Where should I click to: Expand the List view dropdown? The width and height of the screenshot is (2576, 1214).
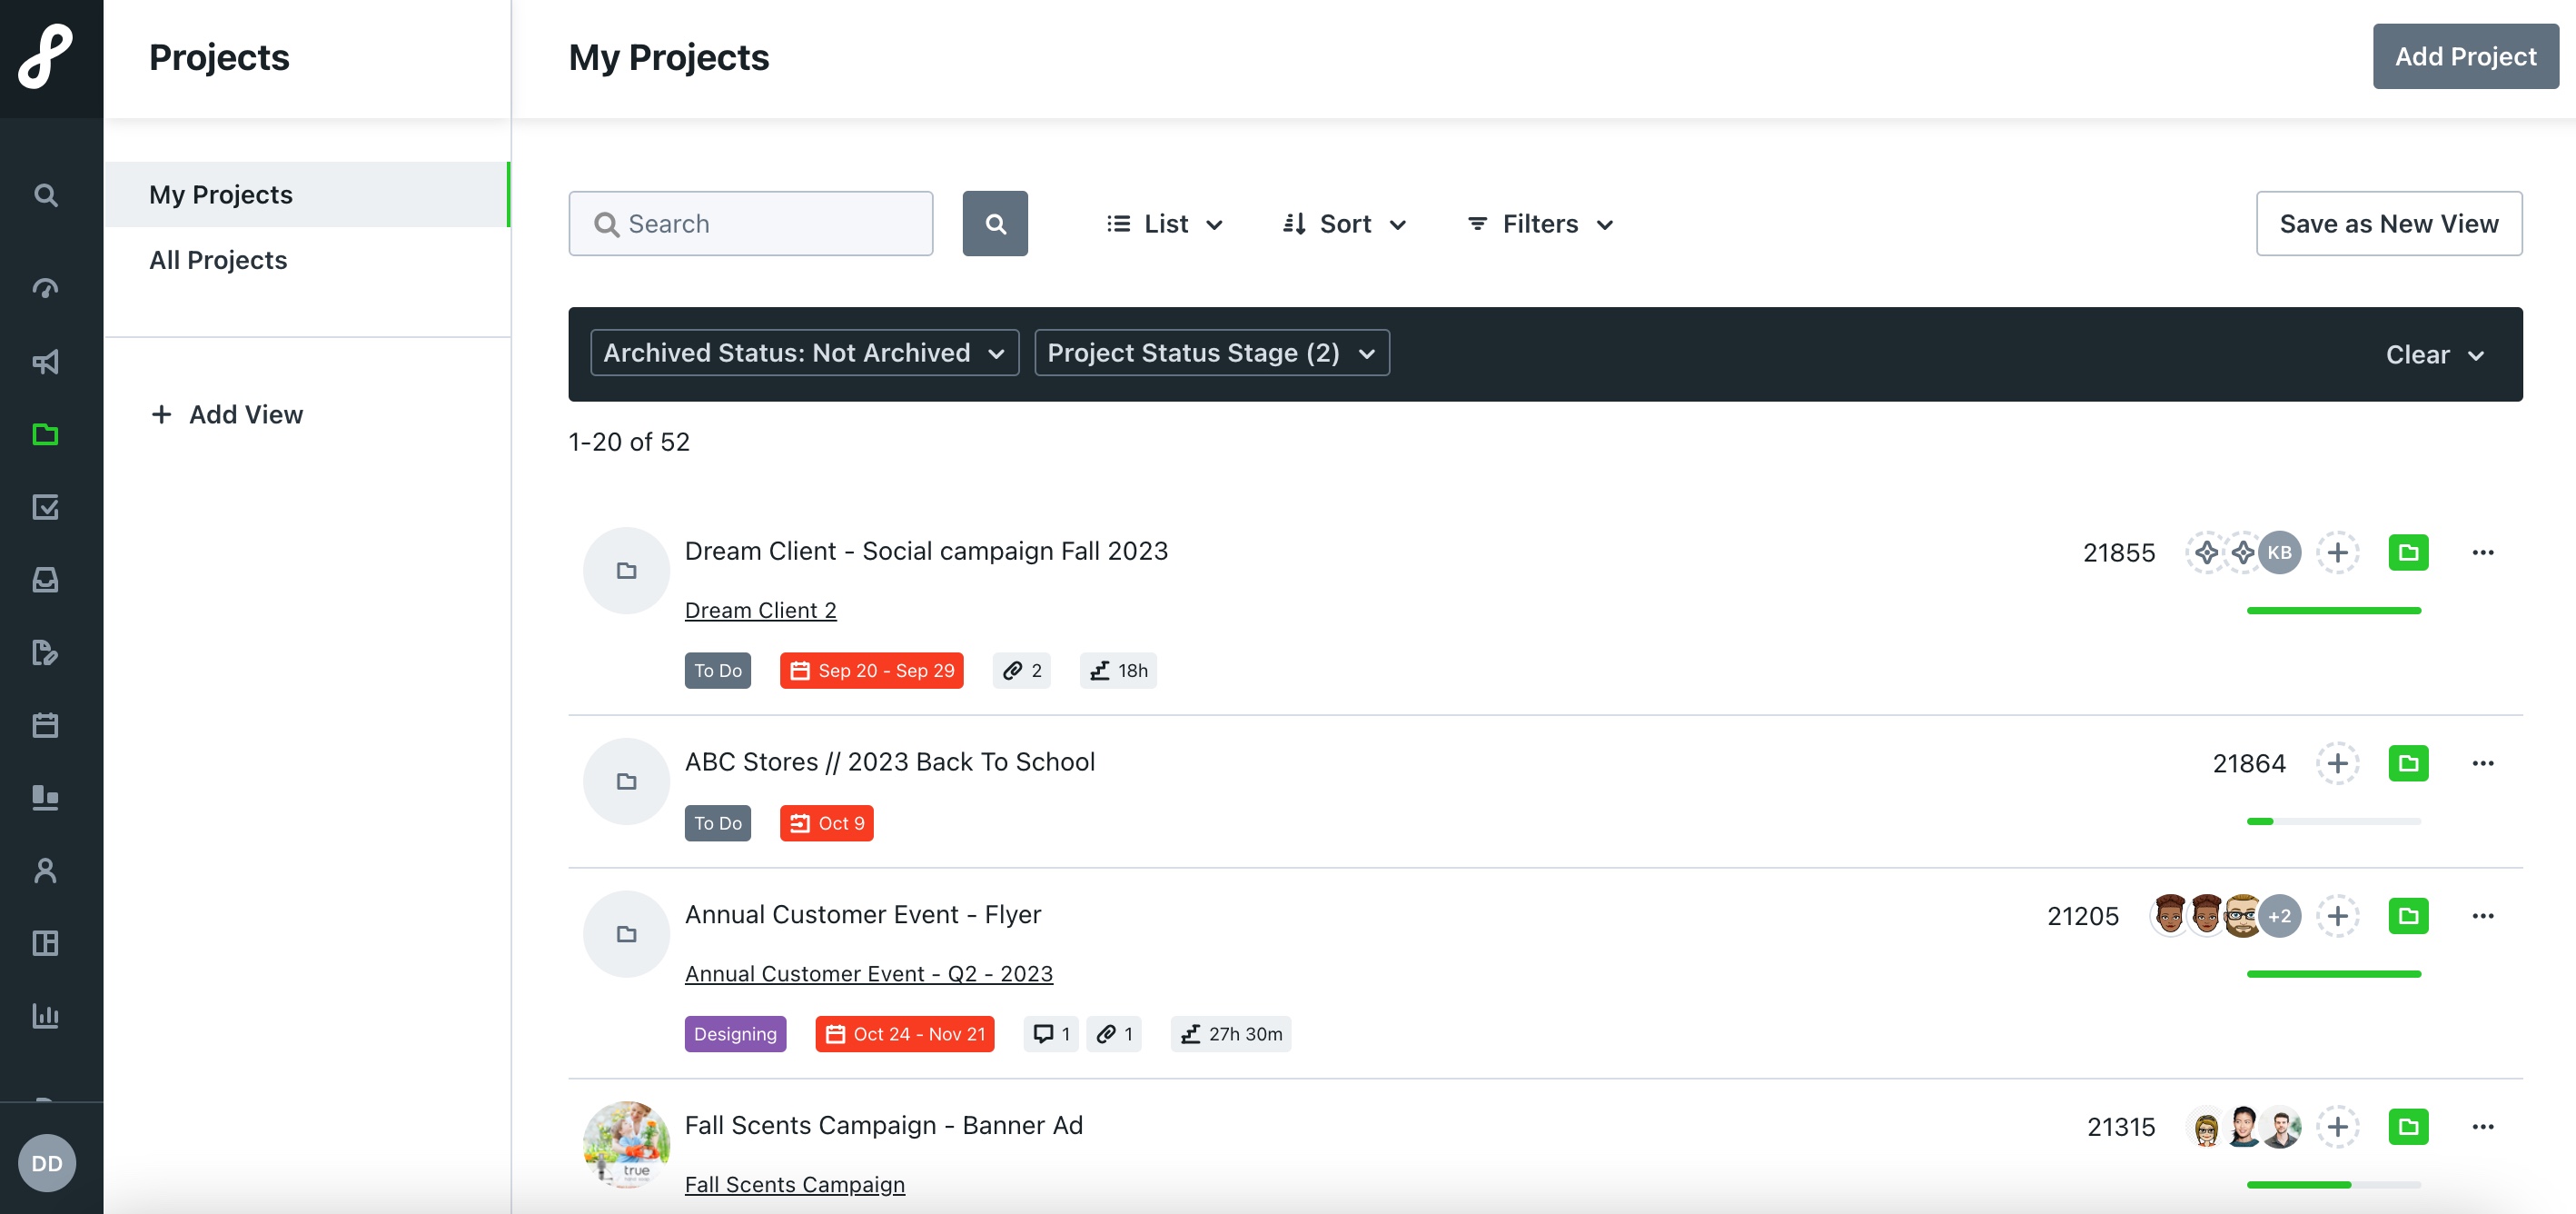pyautogui.click(x=1165, y=224)
